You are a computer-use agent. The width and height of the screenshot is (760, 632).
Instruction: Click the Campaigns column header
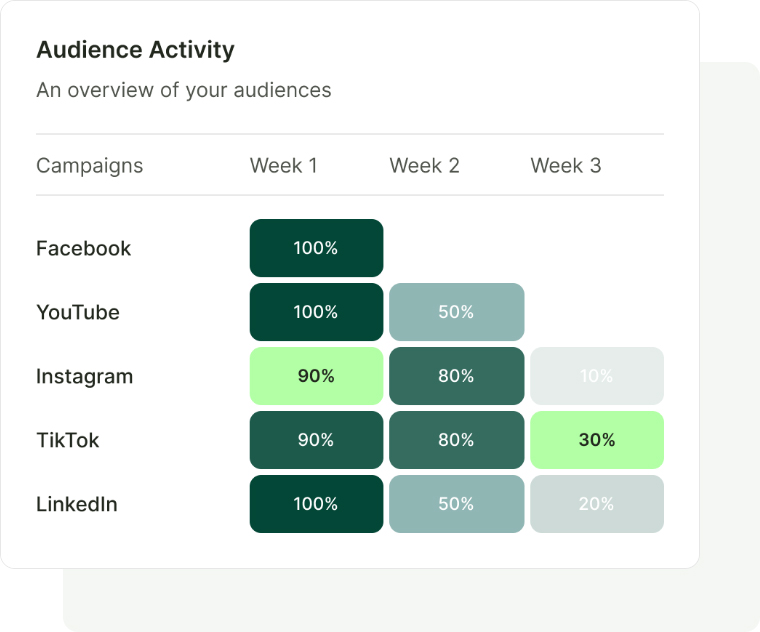90,166
